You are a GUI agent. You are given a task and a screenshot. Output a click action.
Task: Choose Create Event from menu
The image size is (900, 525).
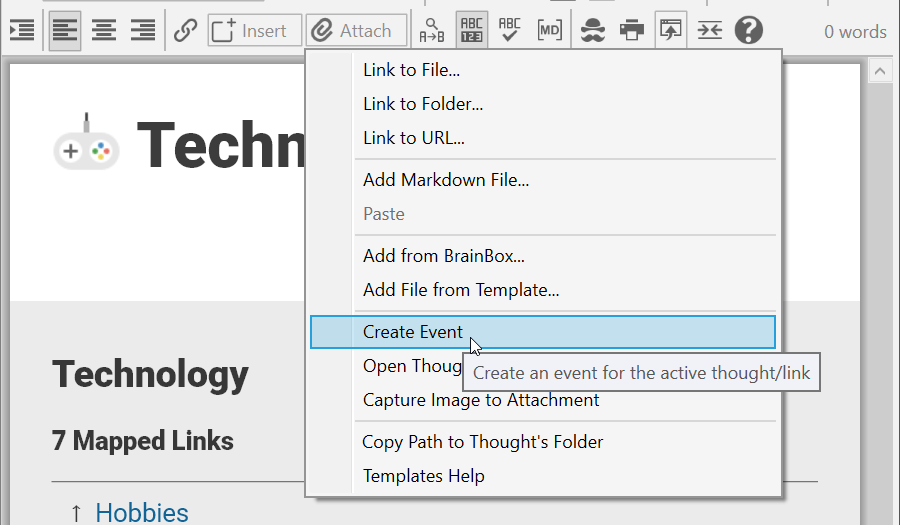tap(413, 332)
